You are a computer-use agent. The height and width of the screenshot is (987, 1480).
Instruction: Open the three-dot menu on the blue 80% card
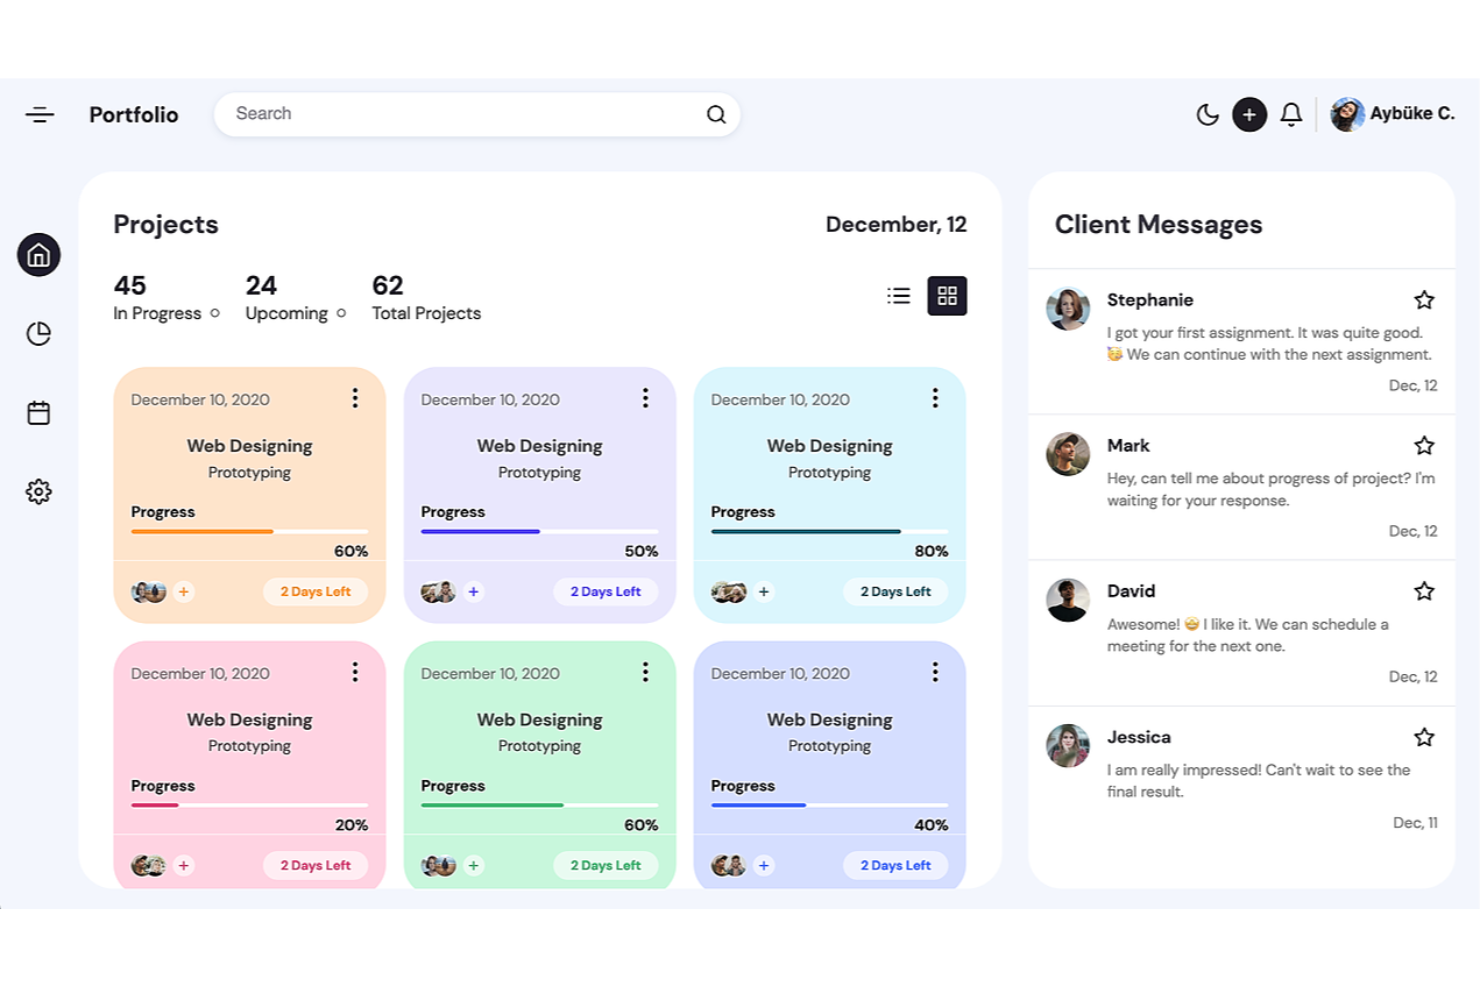[935, 398]
